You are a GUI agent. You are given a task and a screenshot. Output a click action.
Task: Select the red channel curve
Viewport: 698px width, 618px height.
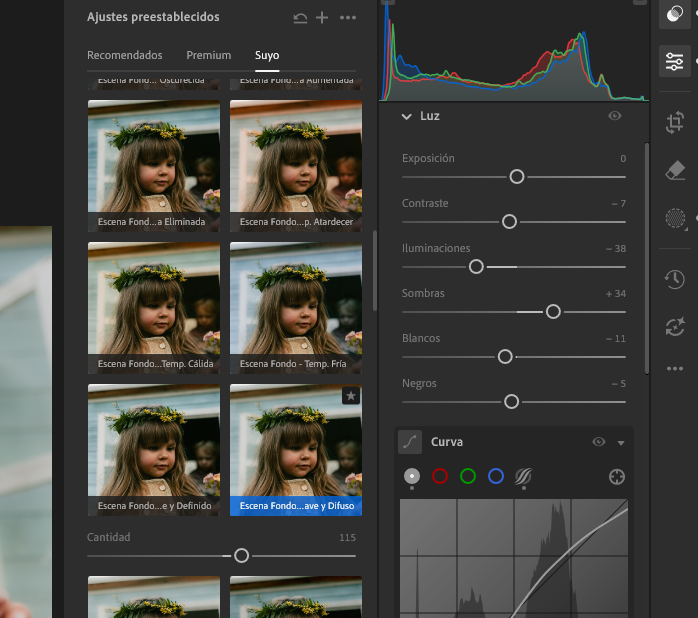coord(439,477)
